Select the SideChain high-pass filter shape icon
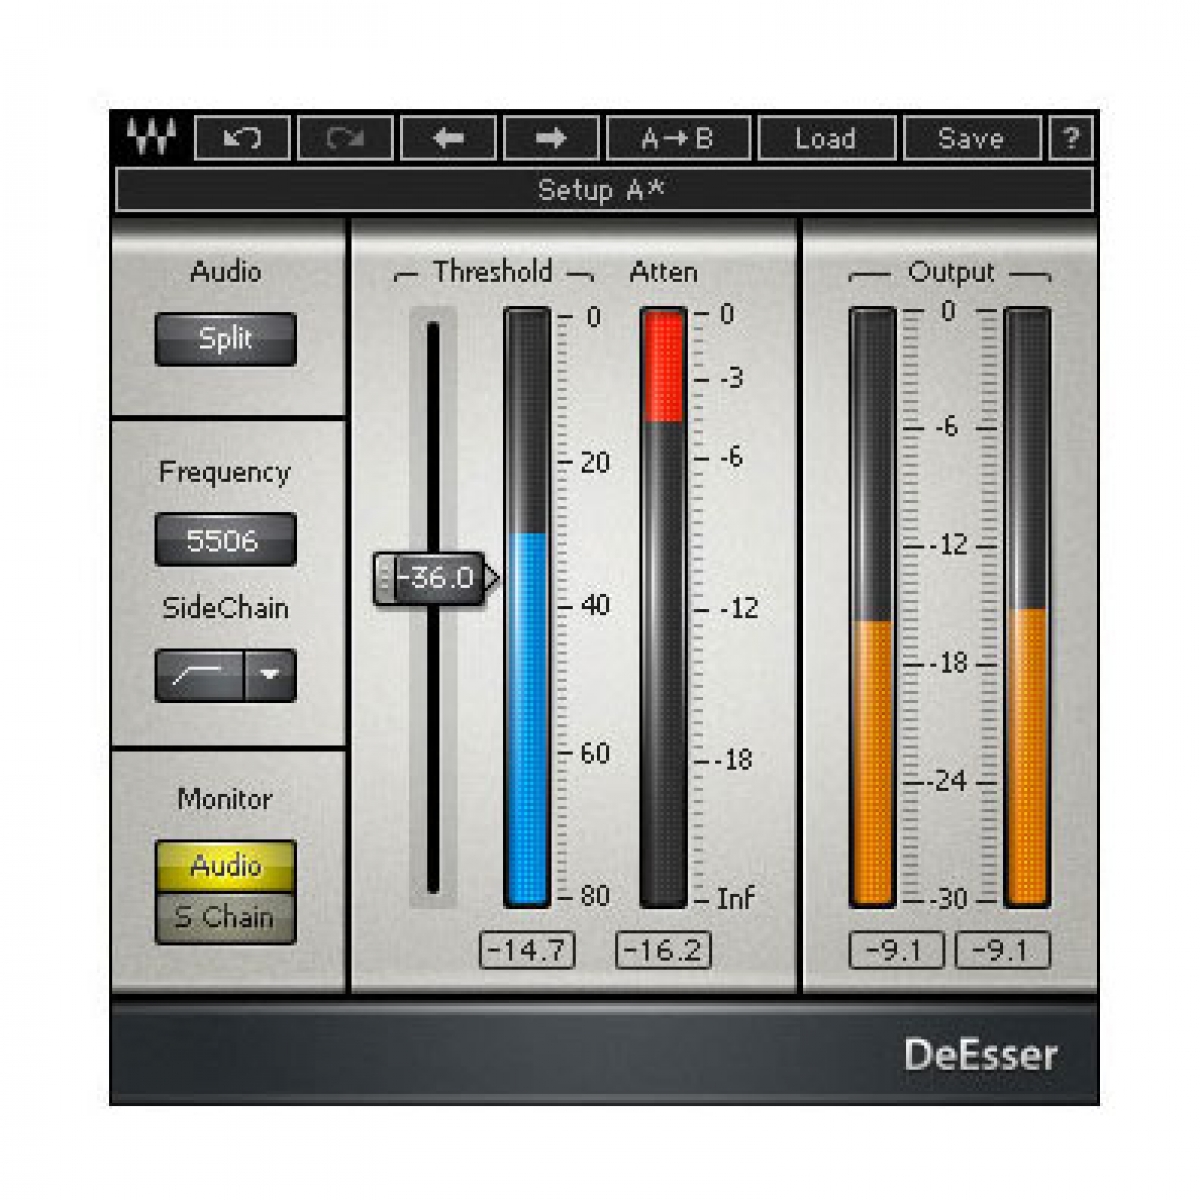1200x1200 pixels. point(199,676)
